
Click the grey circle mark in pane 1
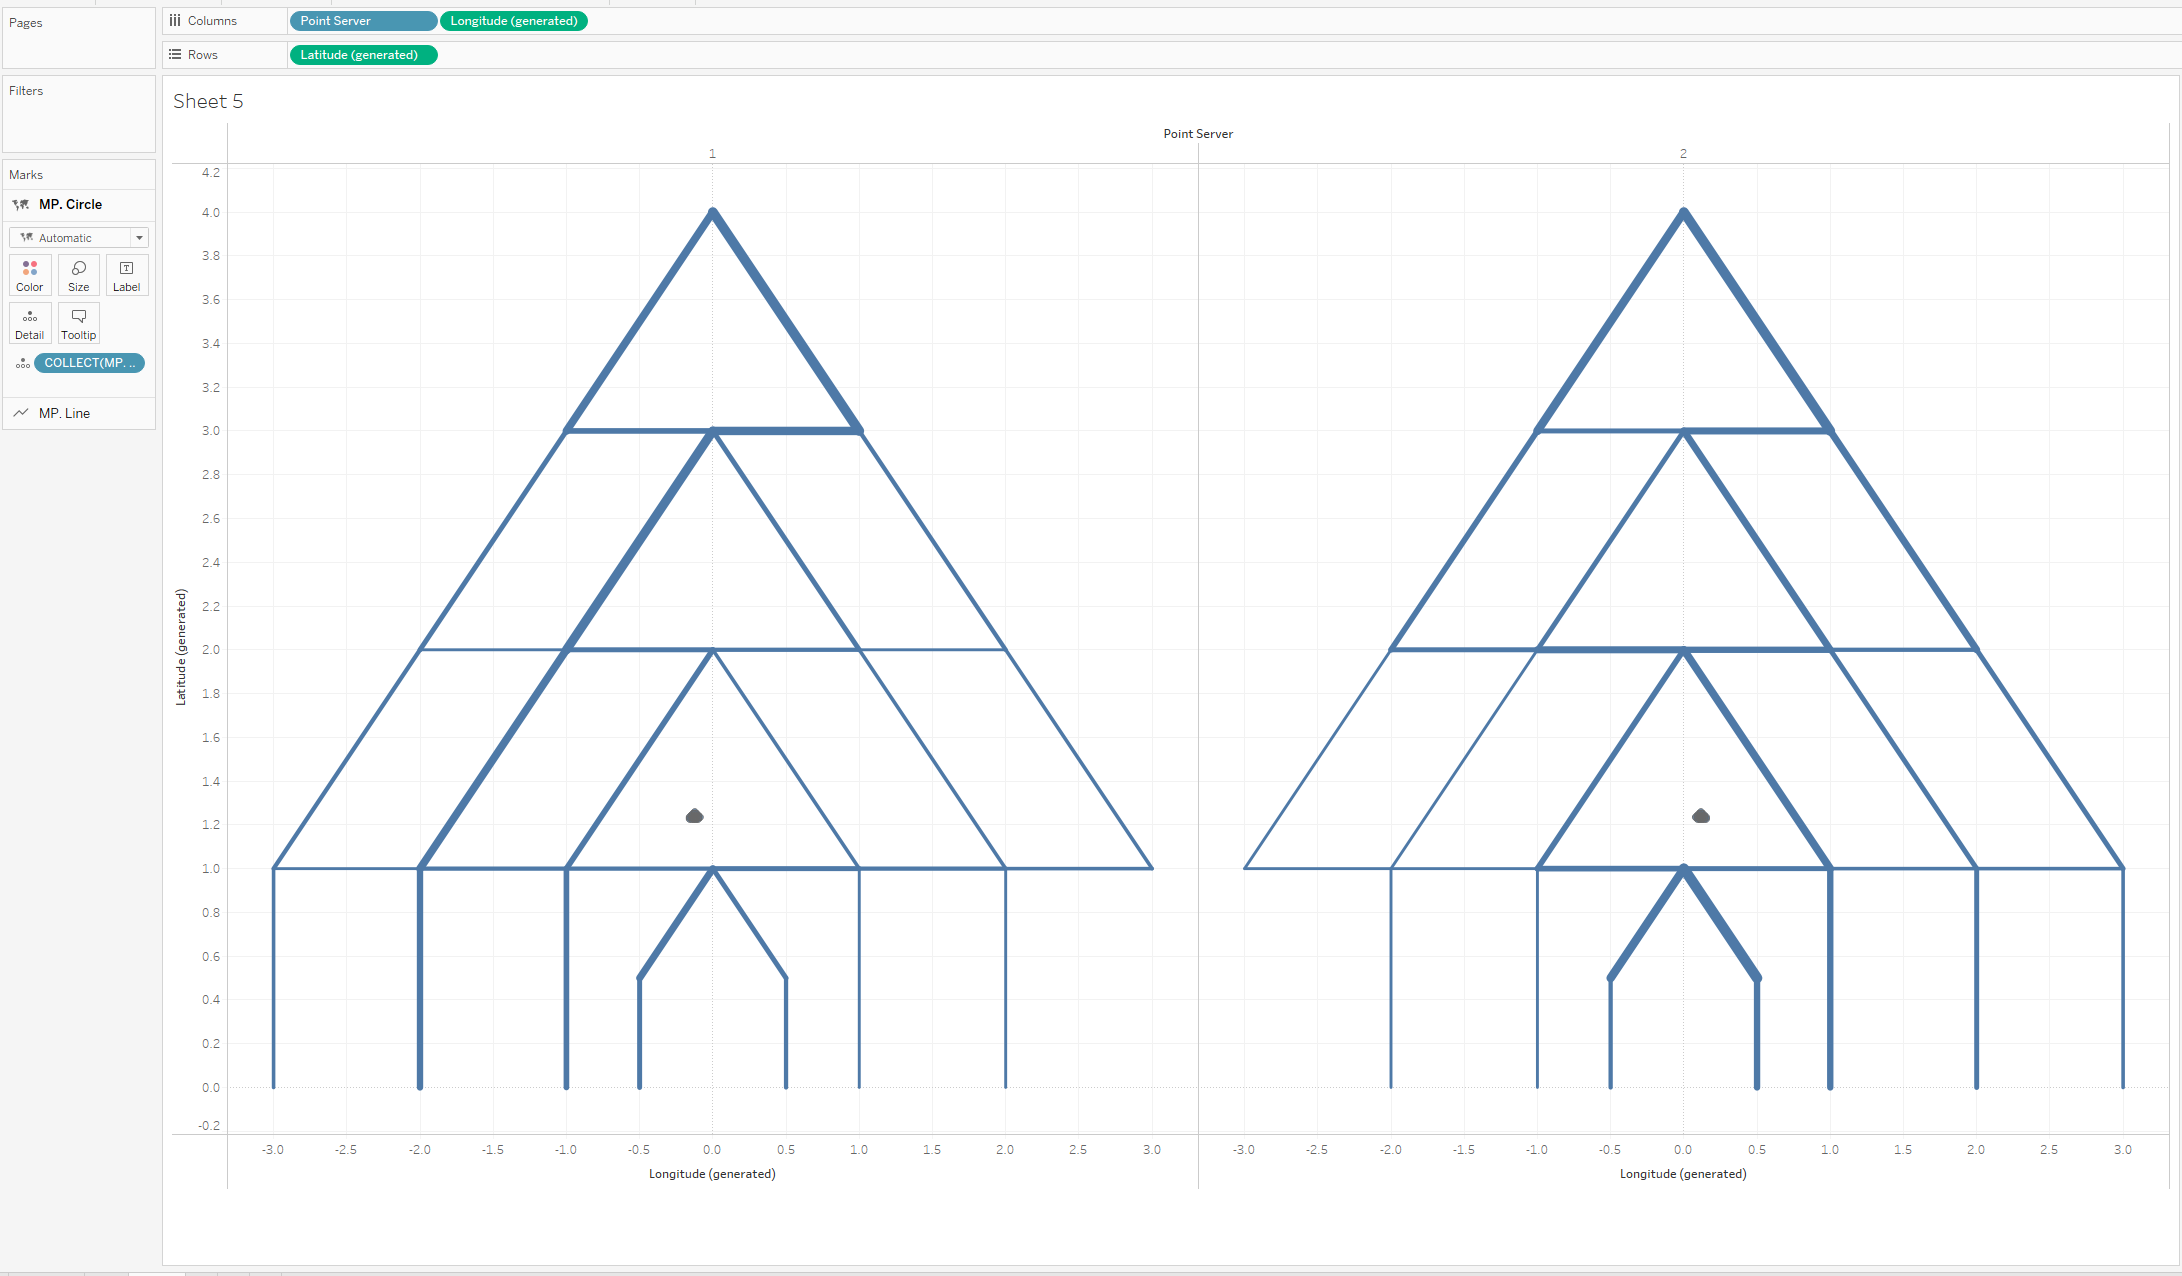pyautogui.click(x=695, y=816)
